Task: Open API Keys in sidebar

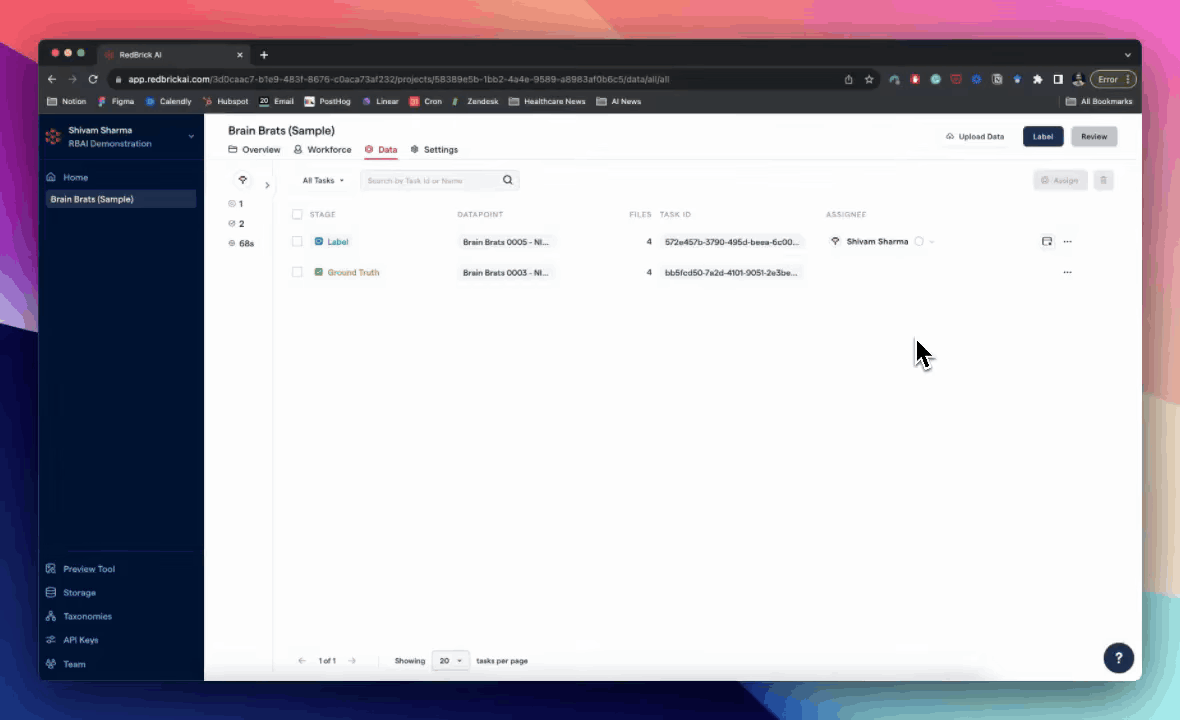Action: coord(80,640)
